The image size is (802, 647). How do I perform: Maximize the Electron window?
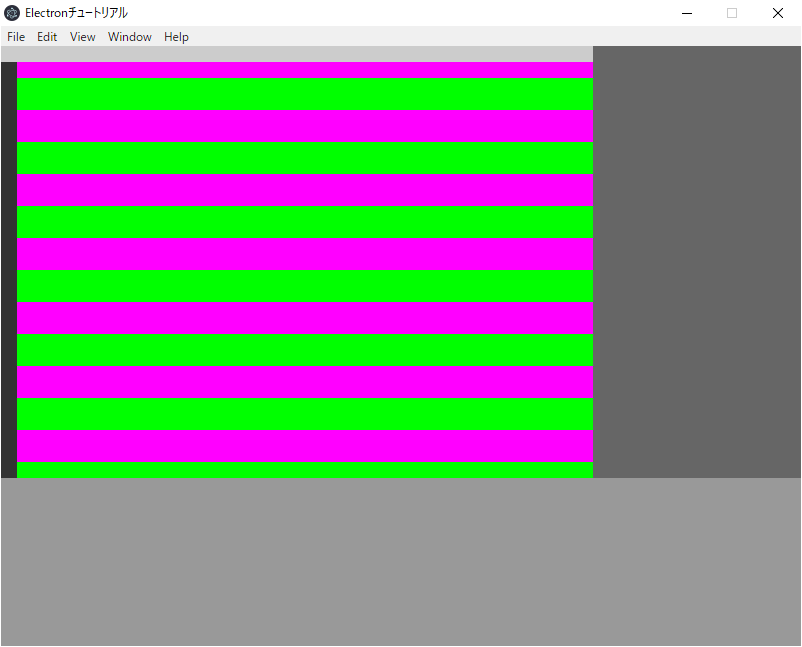coord(731,13)
